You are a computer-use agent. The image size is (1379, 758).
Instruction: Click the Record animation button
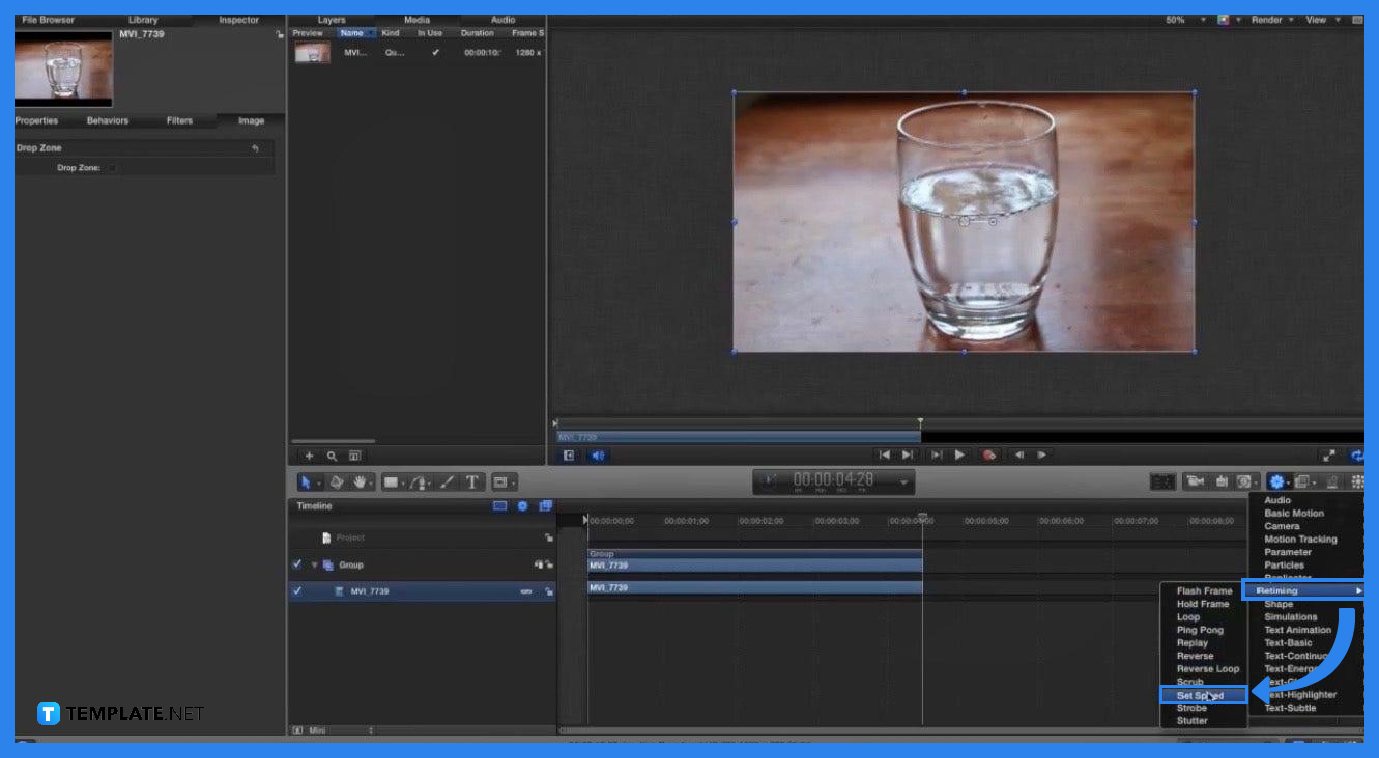pos(989,455)
